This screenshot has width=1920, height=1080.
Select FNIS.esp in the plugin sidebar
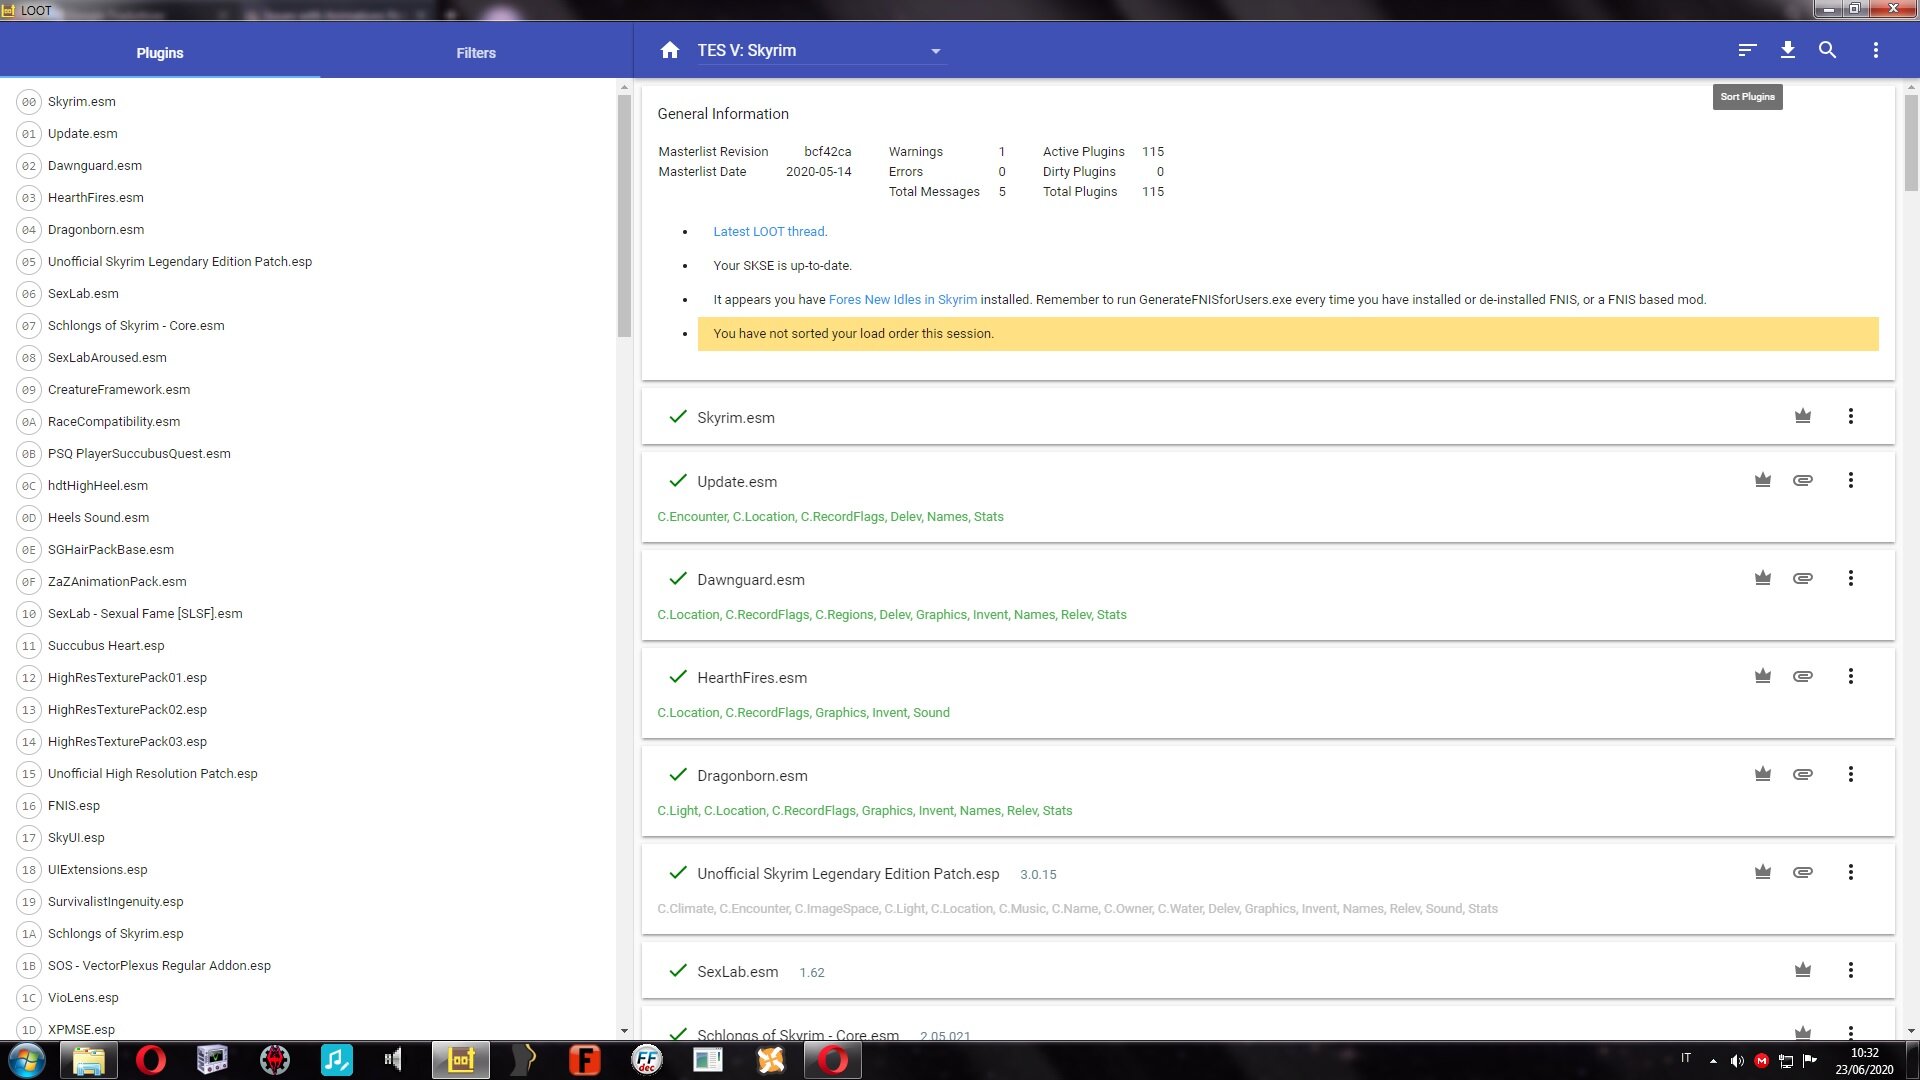coord(74,805)
